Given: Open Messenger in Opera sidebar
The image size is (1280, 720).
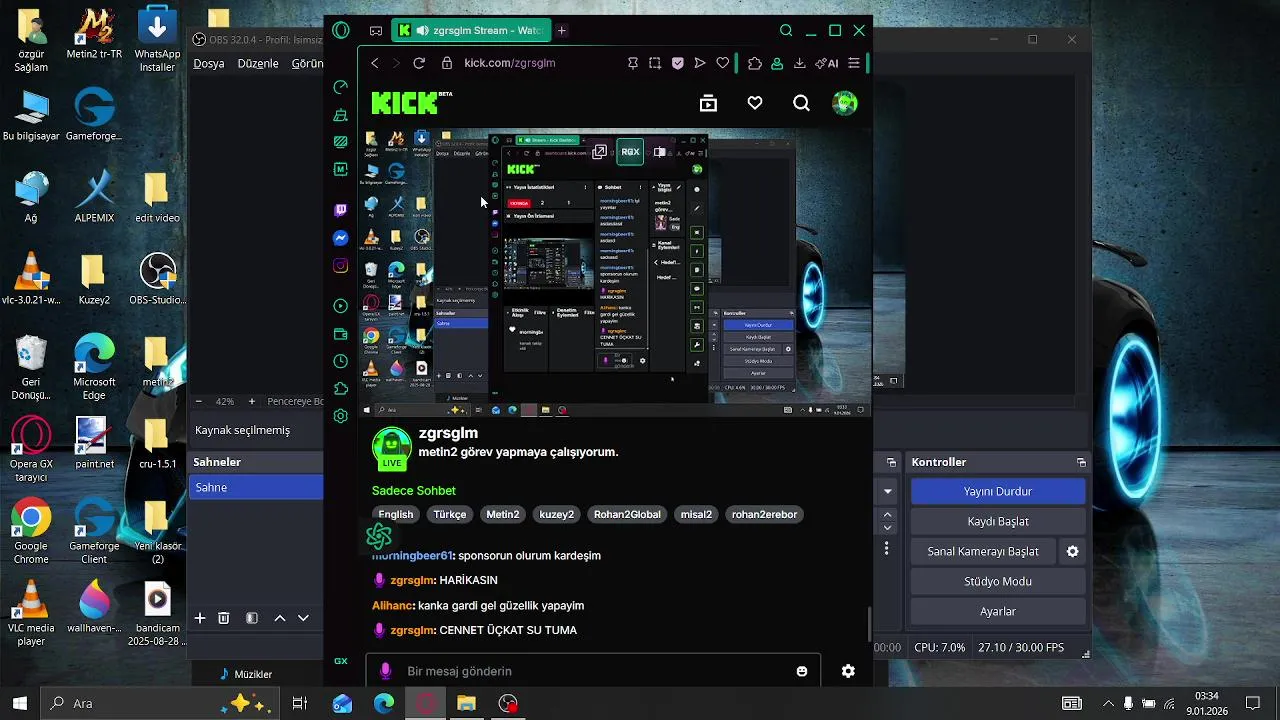Looking at the screenshot, I should pyautogui.click(x=341, y=238).
